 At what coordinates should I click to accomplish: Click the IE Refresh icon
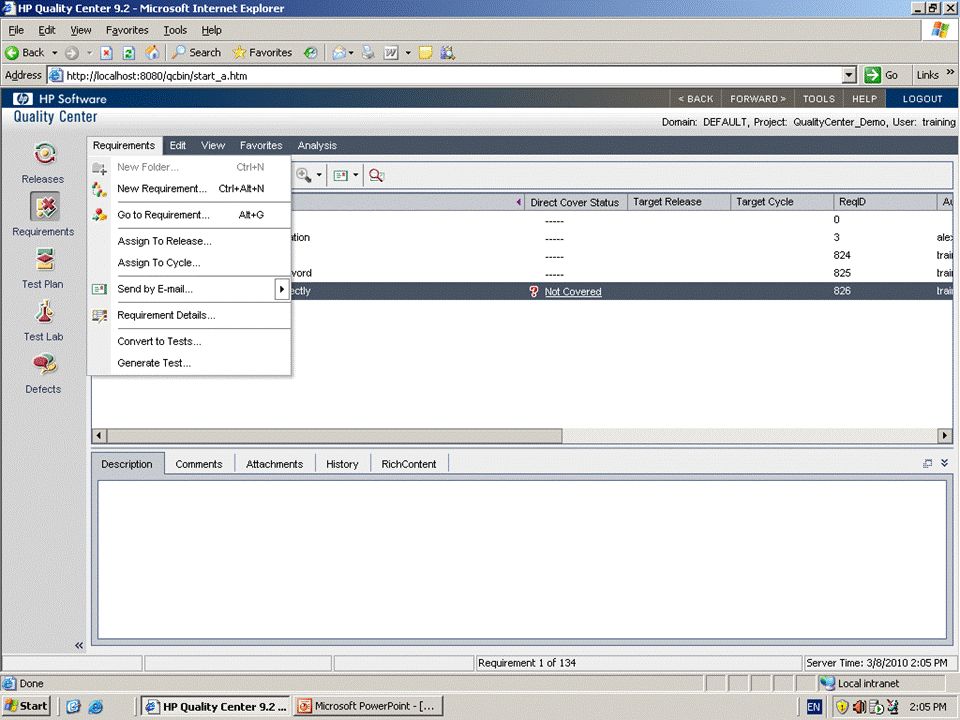click(129, 53)
